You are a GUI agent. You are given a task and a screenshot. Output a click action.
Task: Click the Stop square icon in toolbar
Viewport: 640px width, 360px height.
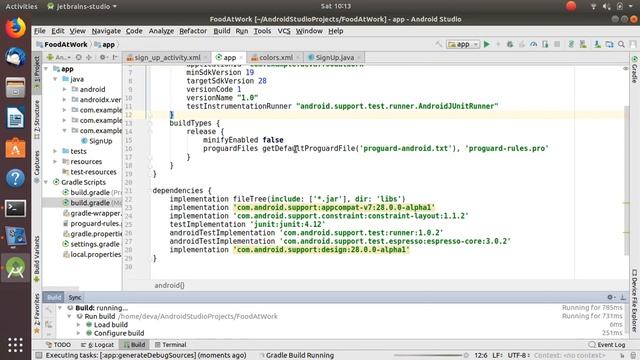point(557,44)
